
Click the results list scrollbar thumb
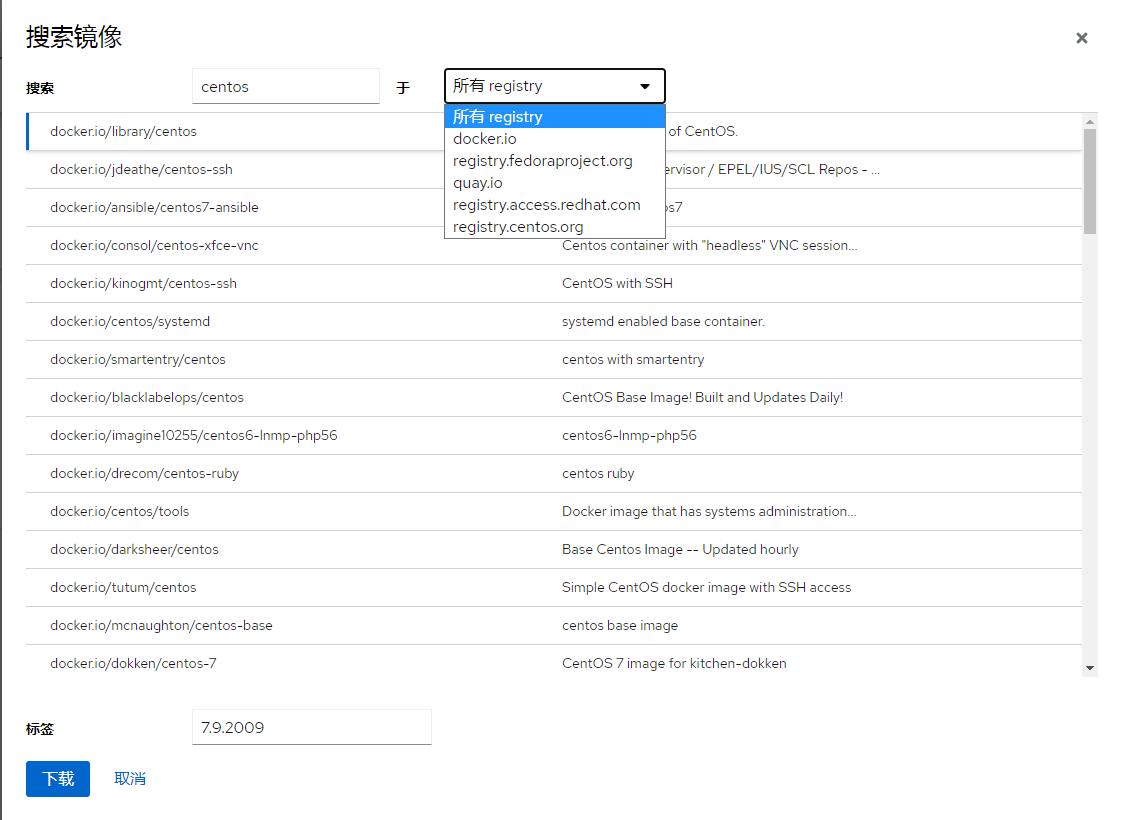[1090, 181]
